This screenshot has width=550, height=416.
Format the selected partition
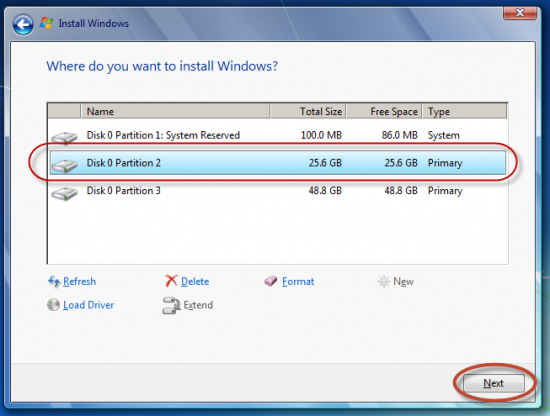click(298, 281)
